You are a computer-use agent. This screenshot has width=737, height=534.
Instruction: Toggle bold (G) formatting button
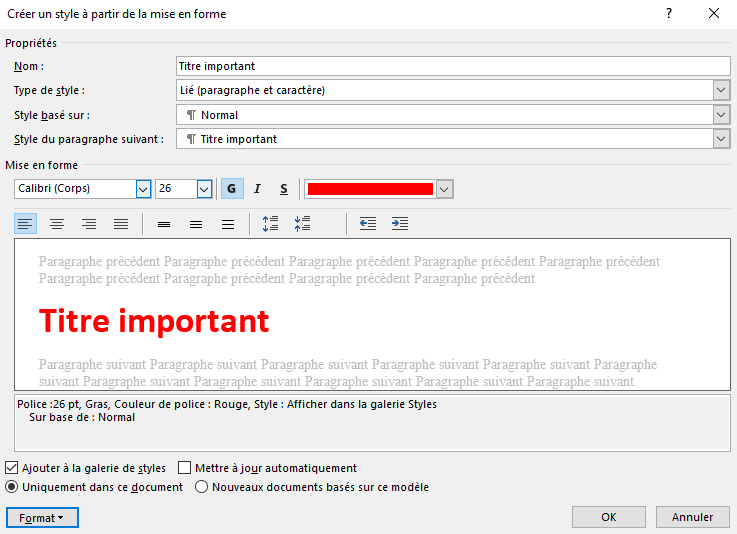tap(232, 189)
